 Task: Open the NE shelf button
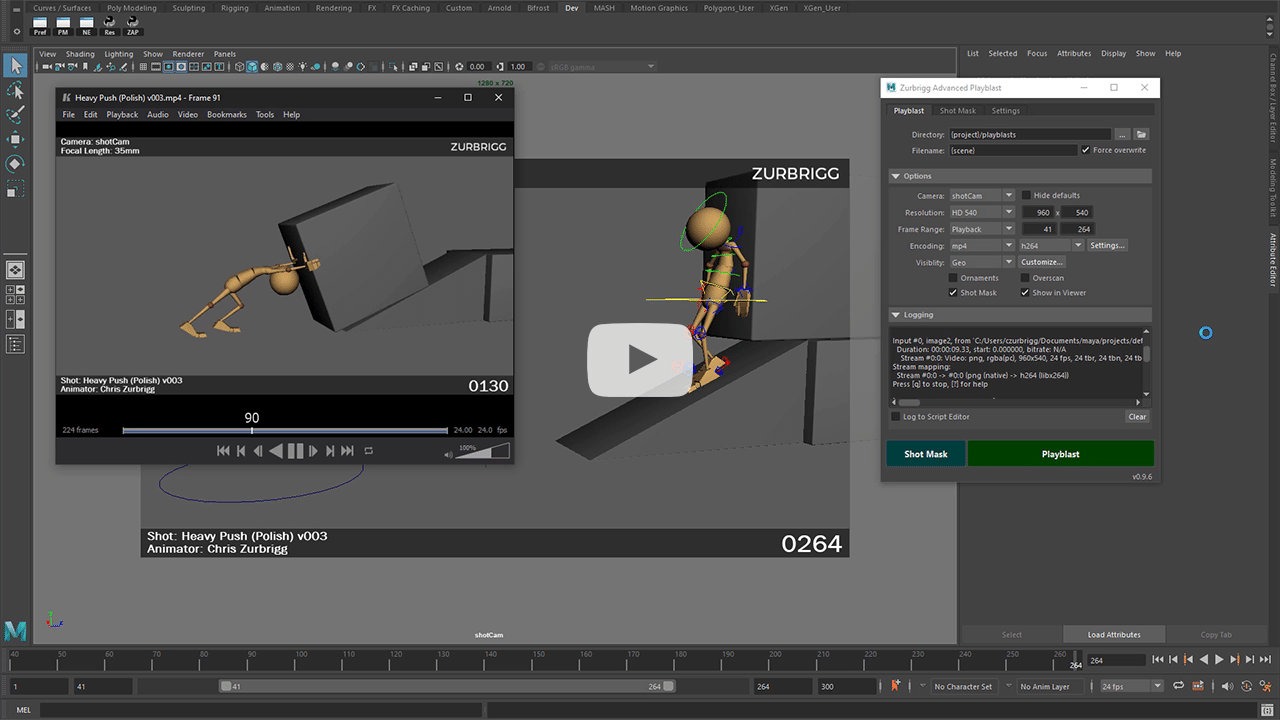(86, 24)
